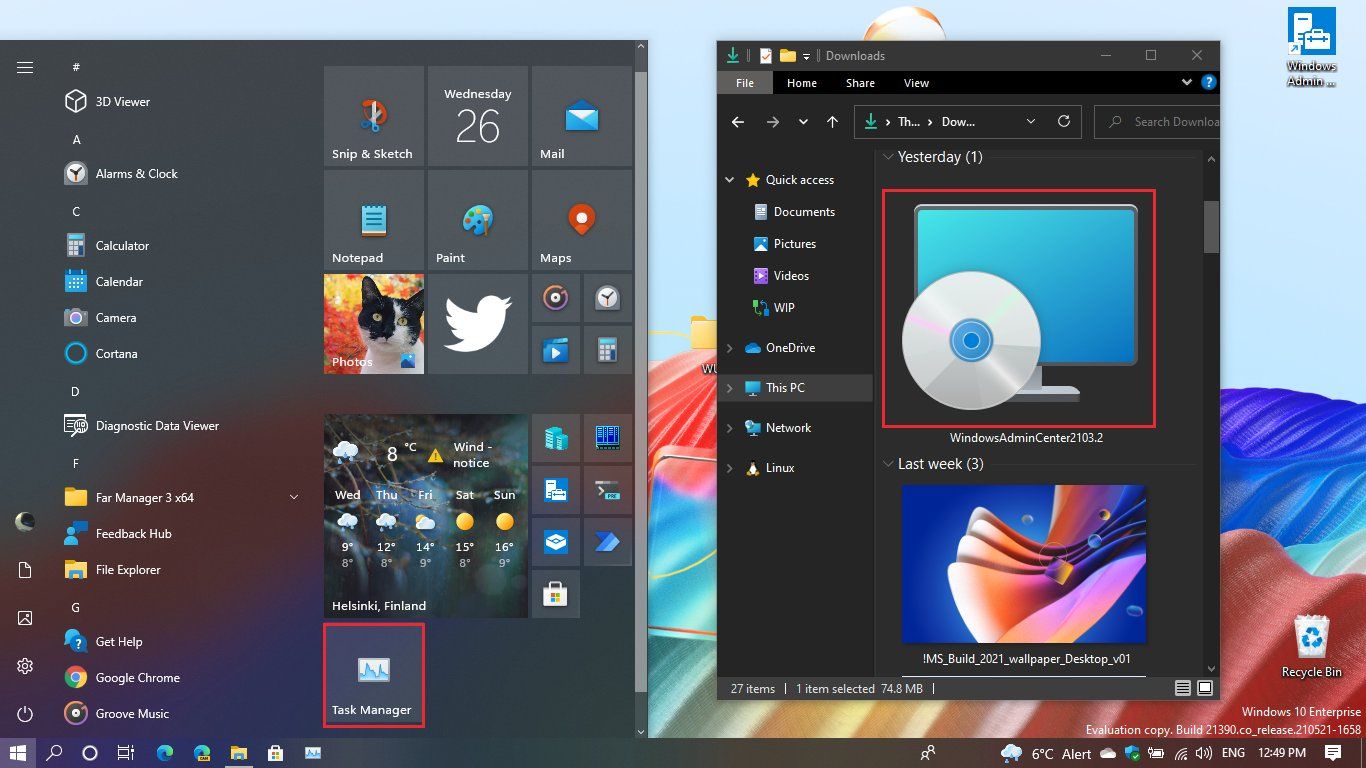This screenshot has height=768, width=1366.
Task: Collapse the Yesterday (1) group
Action: tap(887, 158)
